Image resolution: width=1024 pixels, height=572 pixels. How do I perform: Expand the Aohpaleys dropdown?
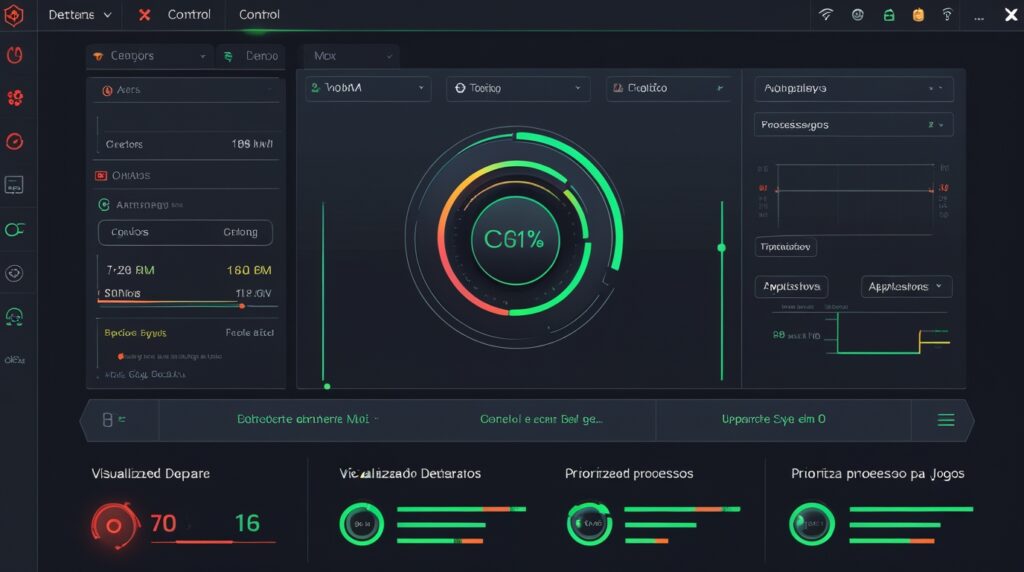pos(854,88)
